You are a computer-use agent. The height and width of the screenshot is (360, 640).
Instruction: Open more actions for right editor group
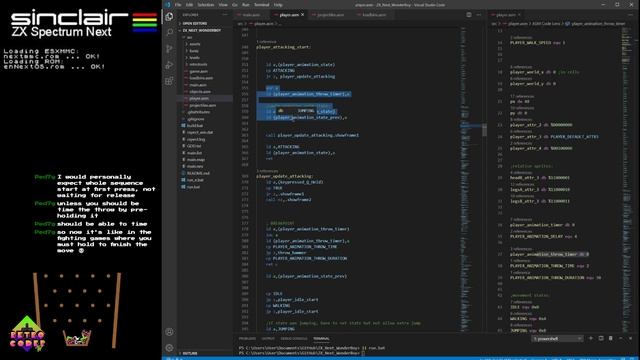pyautogui.click(x=631, y=15)
